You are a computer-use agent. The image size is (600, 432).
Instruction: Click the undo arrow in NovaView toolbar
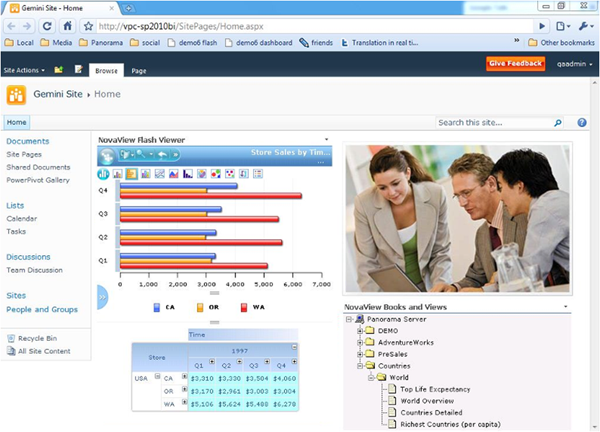[161, 155]
